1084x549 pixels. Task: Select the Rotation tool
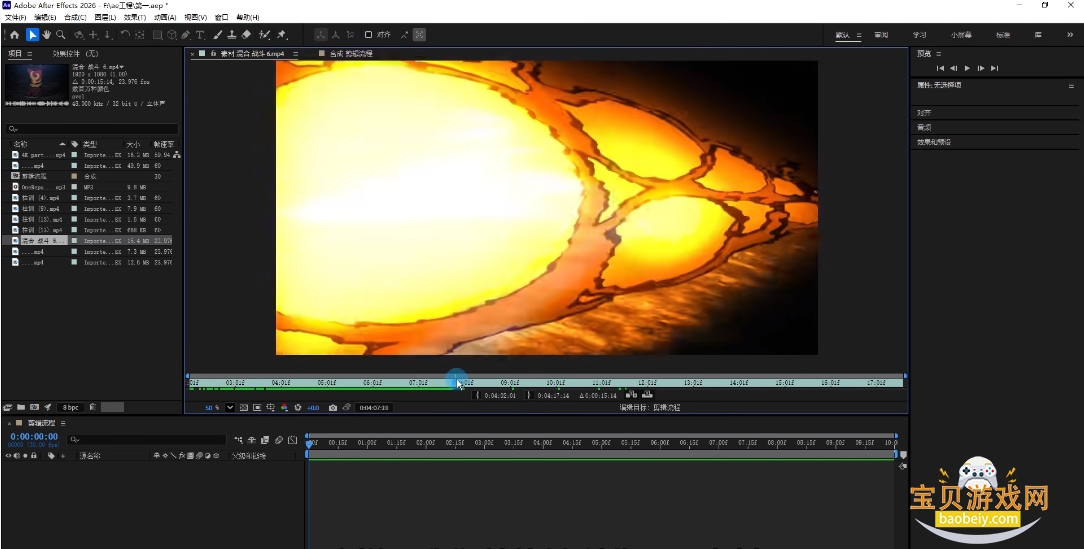pos(125,35)
